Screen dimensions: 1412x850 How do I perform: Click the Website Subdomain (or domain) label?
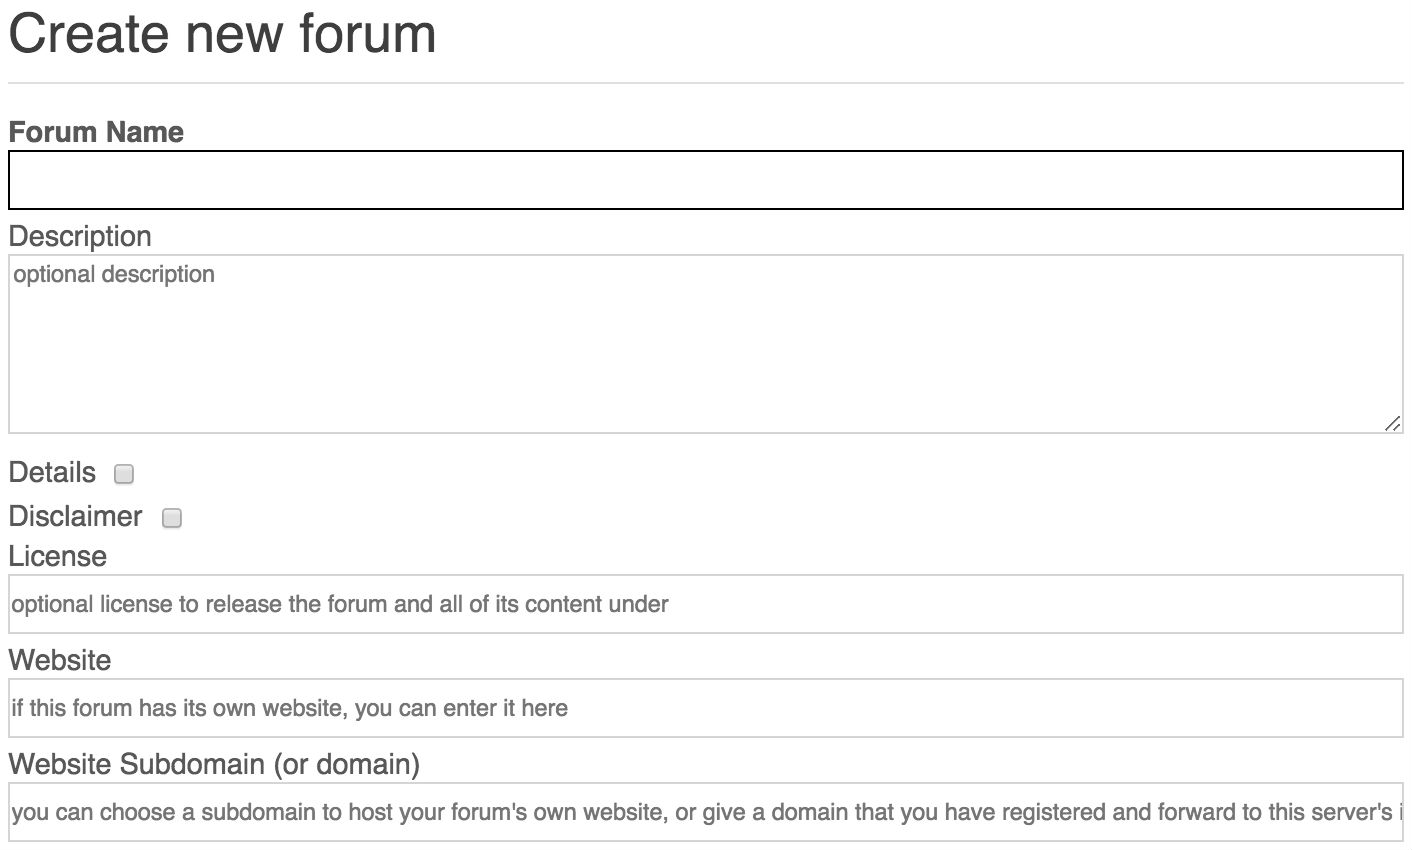click(x=214, y=764)
